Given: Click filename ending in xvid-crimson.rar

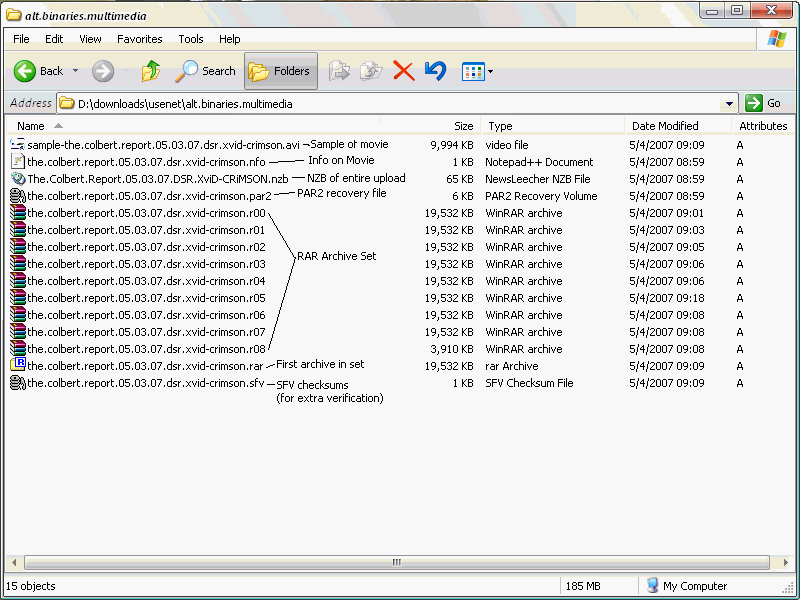Looking at the screenshot, I should (145, 366).
